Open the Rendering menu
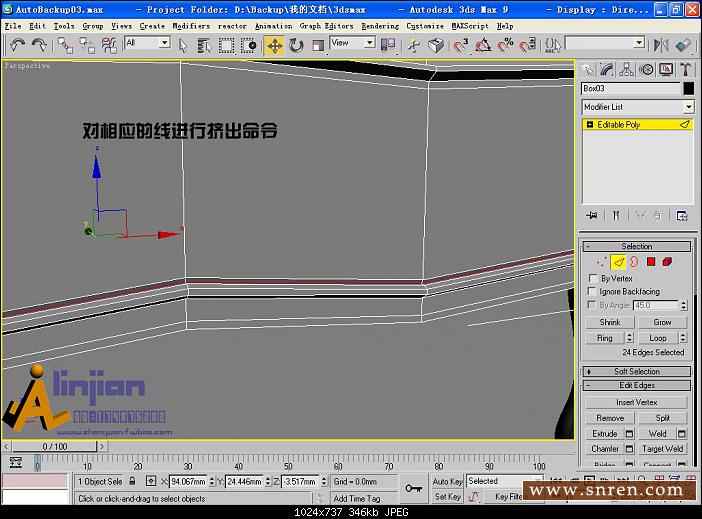This screenshot has height=519, width=702. point(380,26)
